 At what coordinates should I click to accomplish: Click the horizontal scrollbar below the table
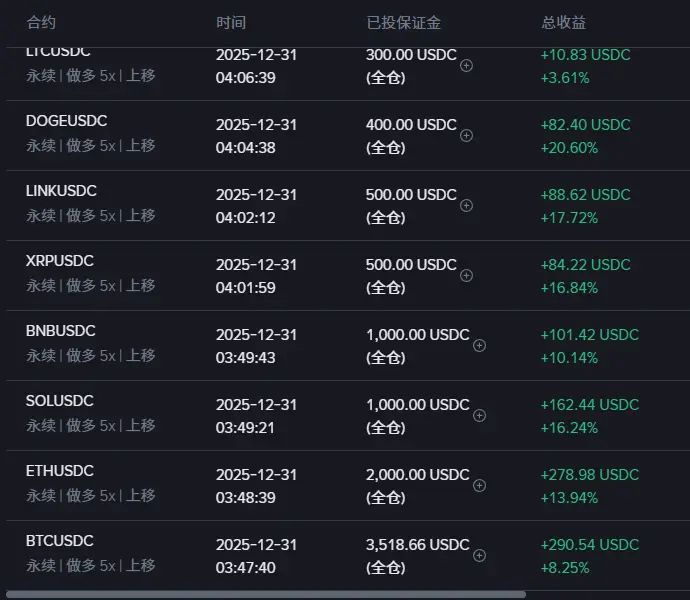coord(265,594)
